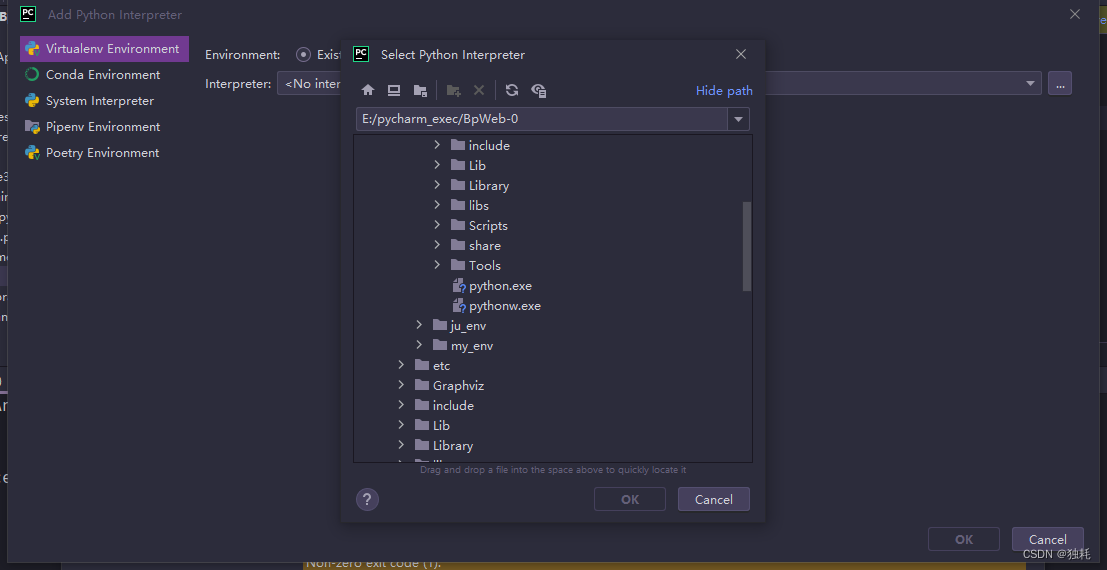Click OK in Select Python Interpreter dialog

pyautogui.click(x=630, y=499)
